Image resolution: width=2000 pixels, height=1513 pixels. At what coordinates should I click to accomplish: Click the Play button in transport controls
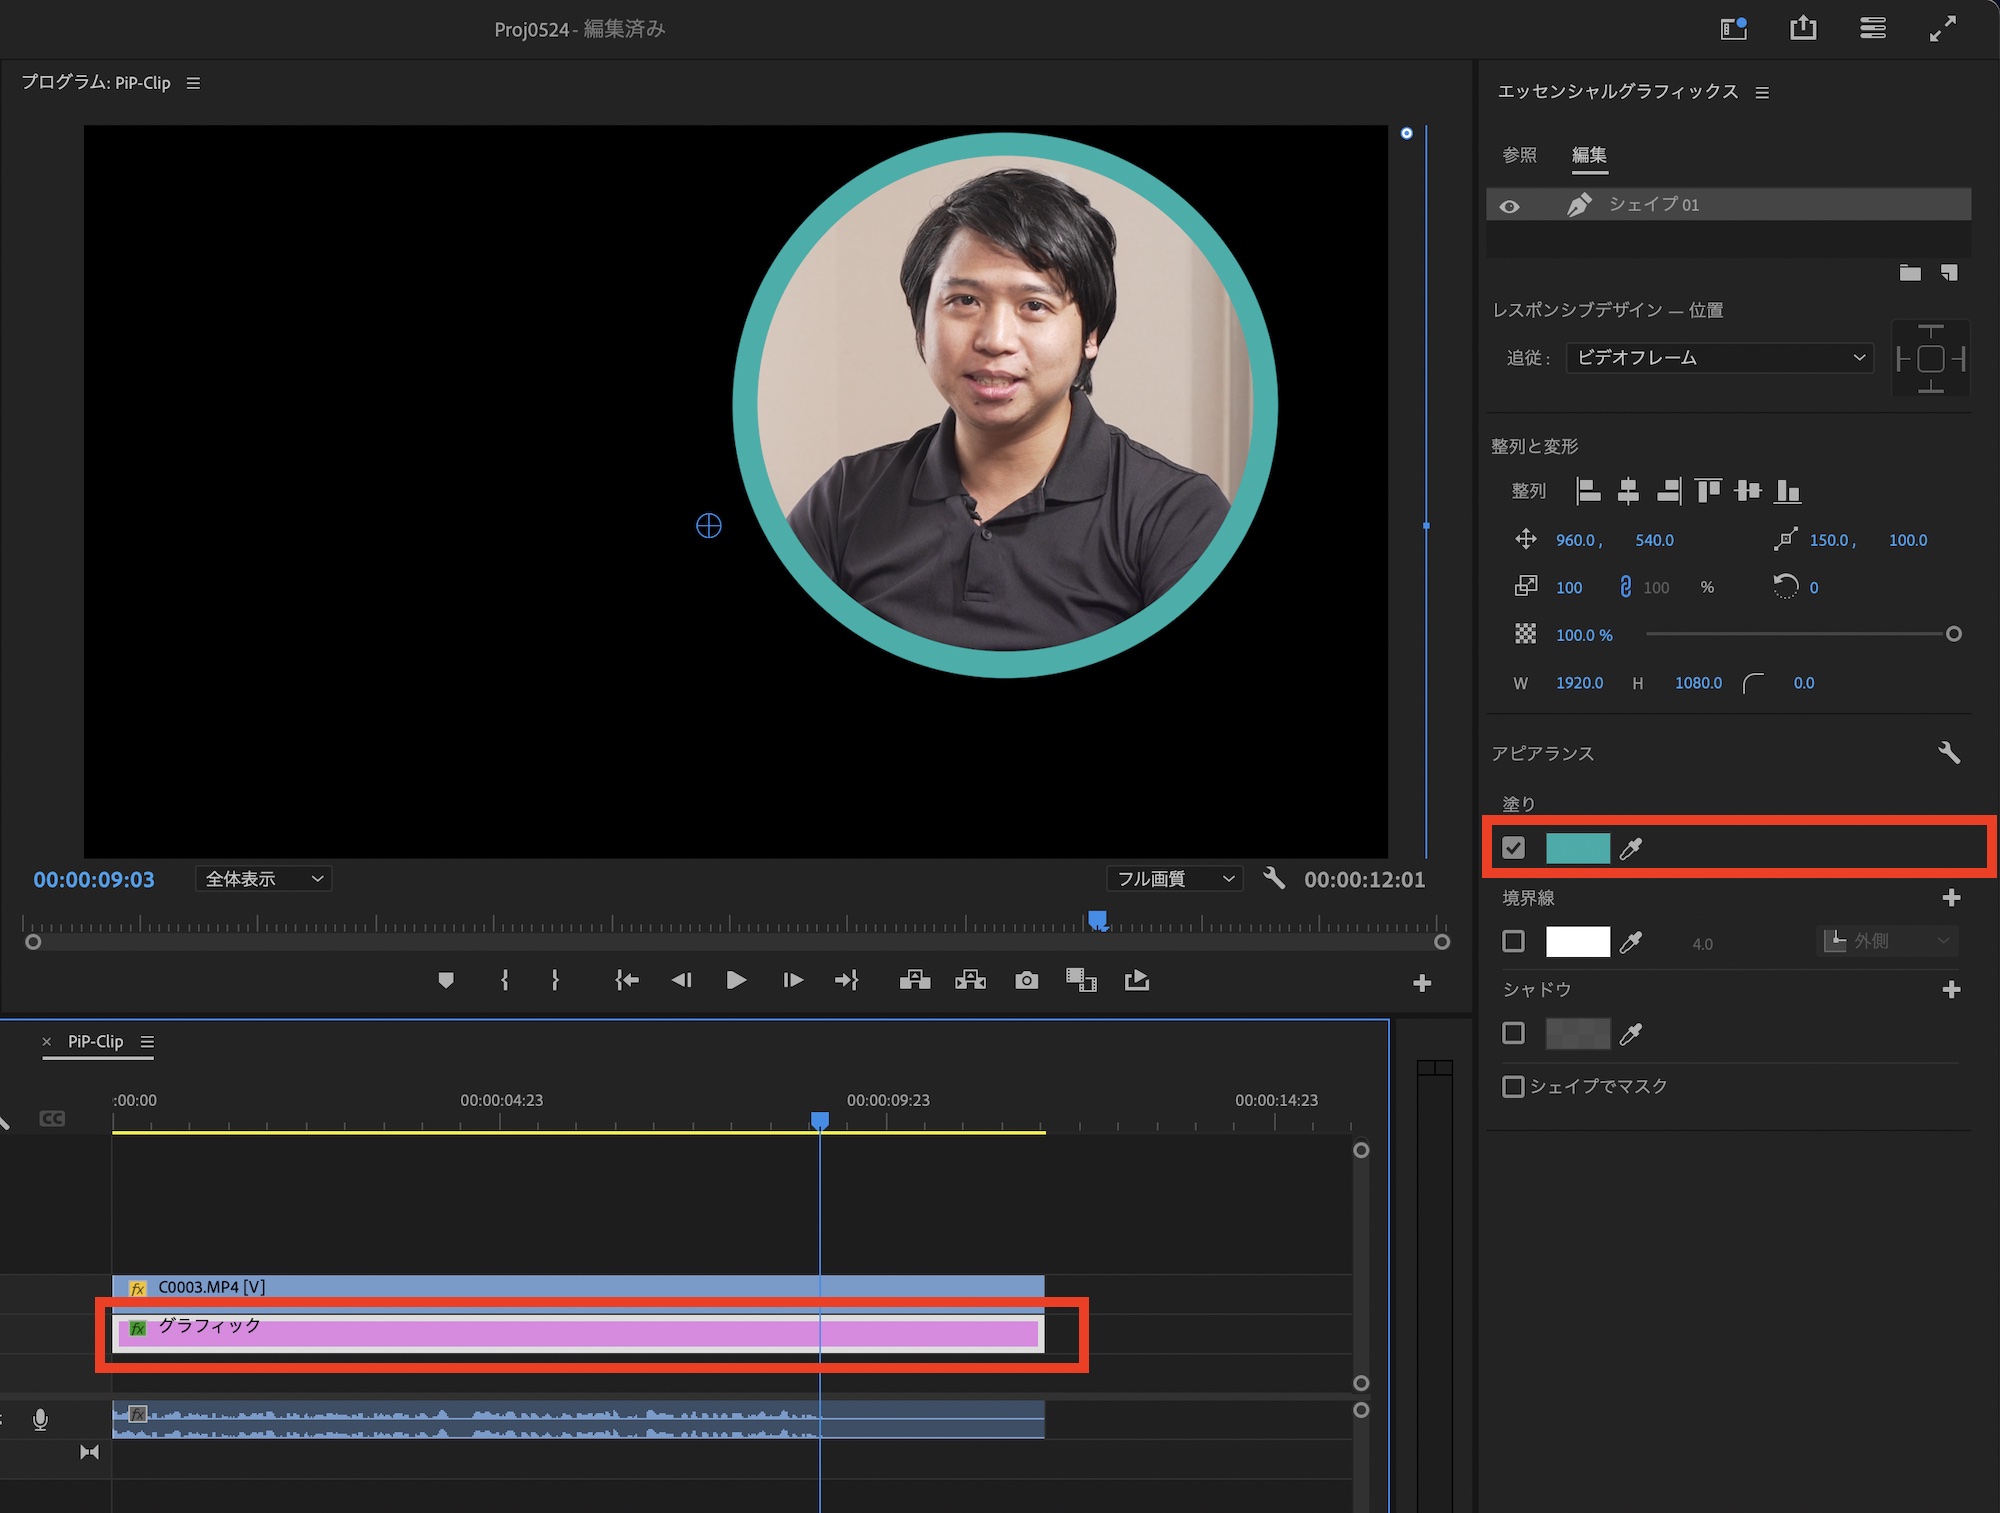pyautogui.click(x=736, y=980)
